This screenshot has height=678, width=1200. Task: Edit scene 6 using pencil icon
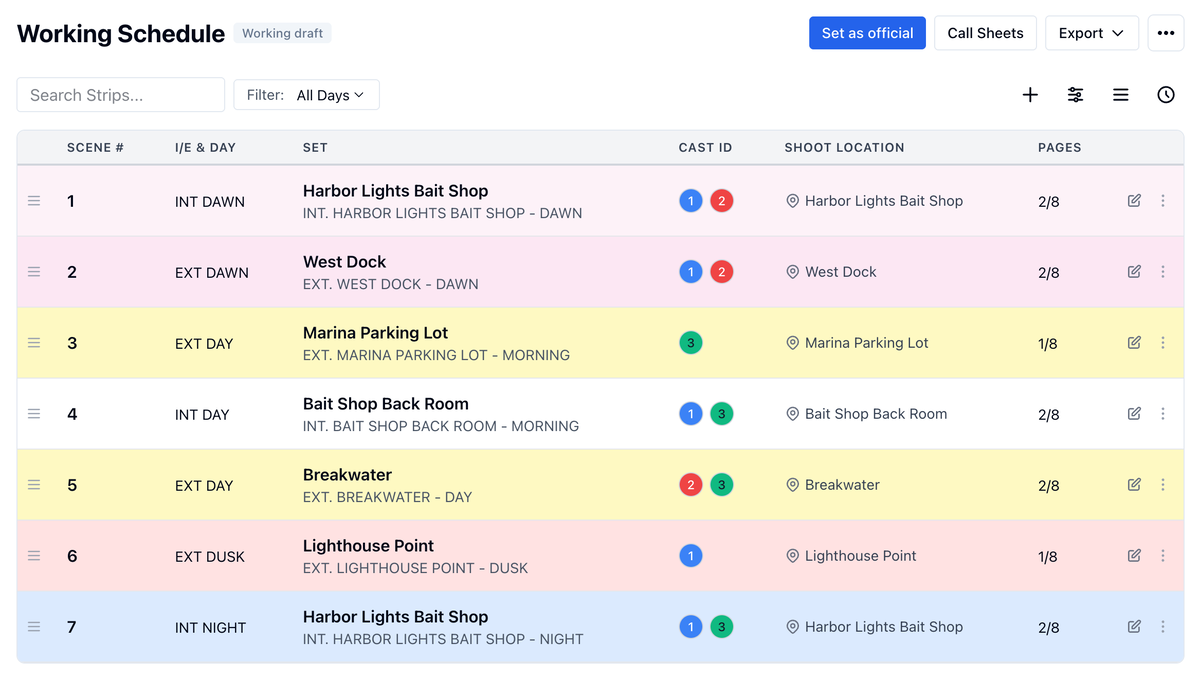[x=1134, y=556]
